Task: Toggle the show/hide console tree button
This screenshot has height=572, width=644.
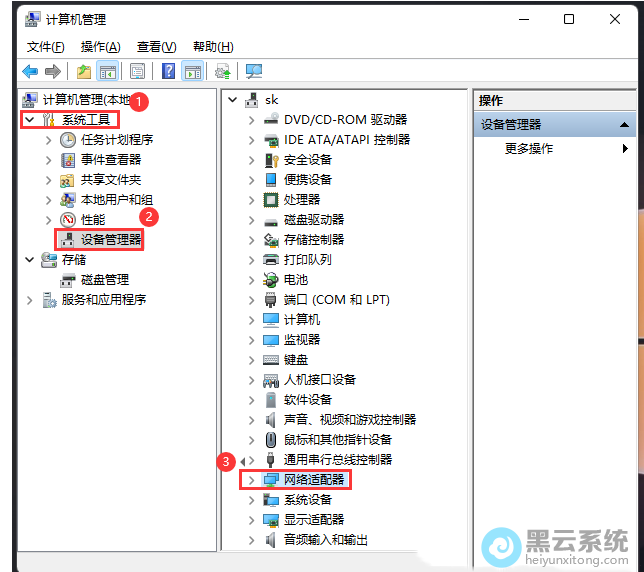Action: pyautogui.click(x=107, y=71)
